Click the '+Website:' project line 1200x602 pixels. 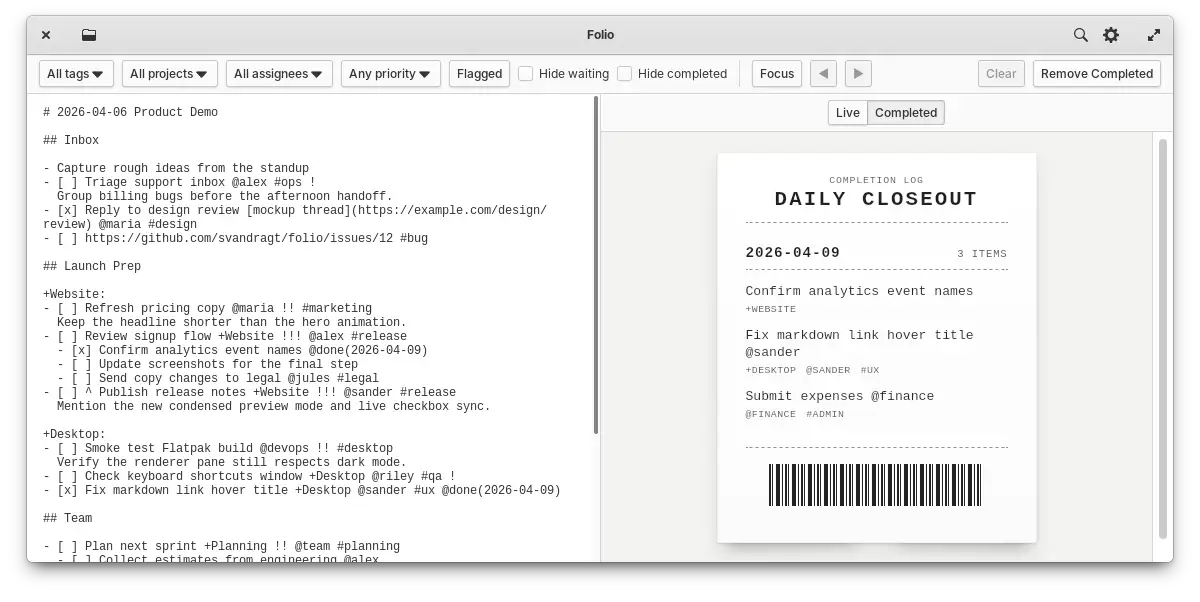(x=75, y=294)
